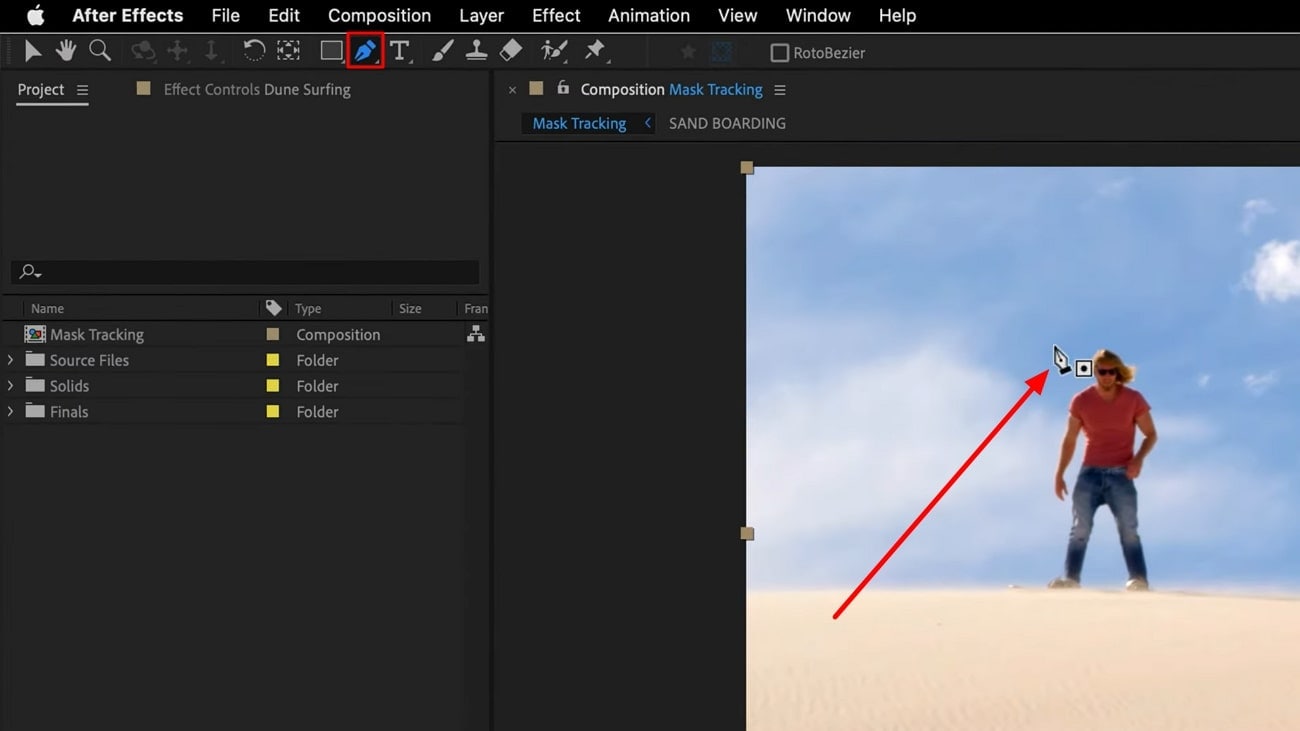Select the Rectangle shape tool
Viewport: 1300px width, 731px height.
331,51
